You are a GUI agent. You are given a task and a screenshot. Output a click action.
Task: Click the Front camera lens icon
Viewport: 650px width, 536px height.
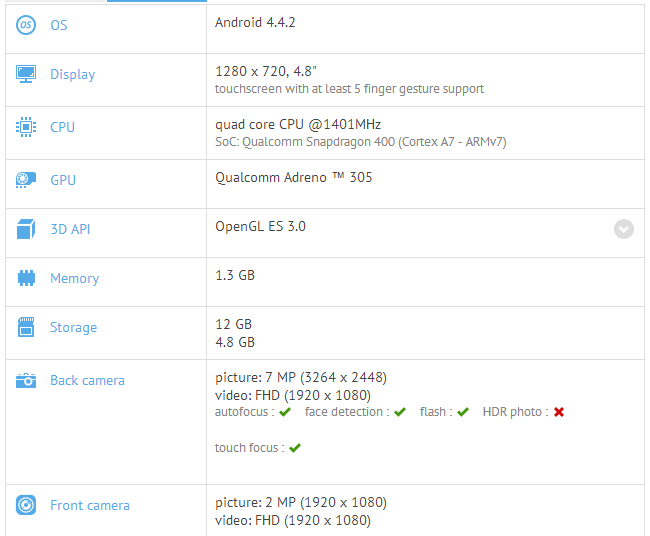(26, 505)
